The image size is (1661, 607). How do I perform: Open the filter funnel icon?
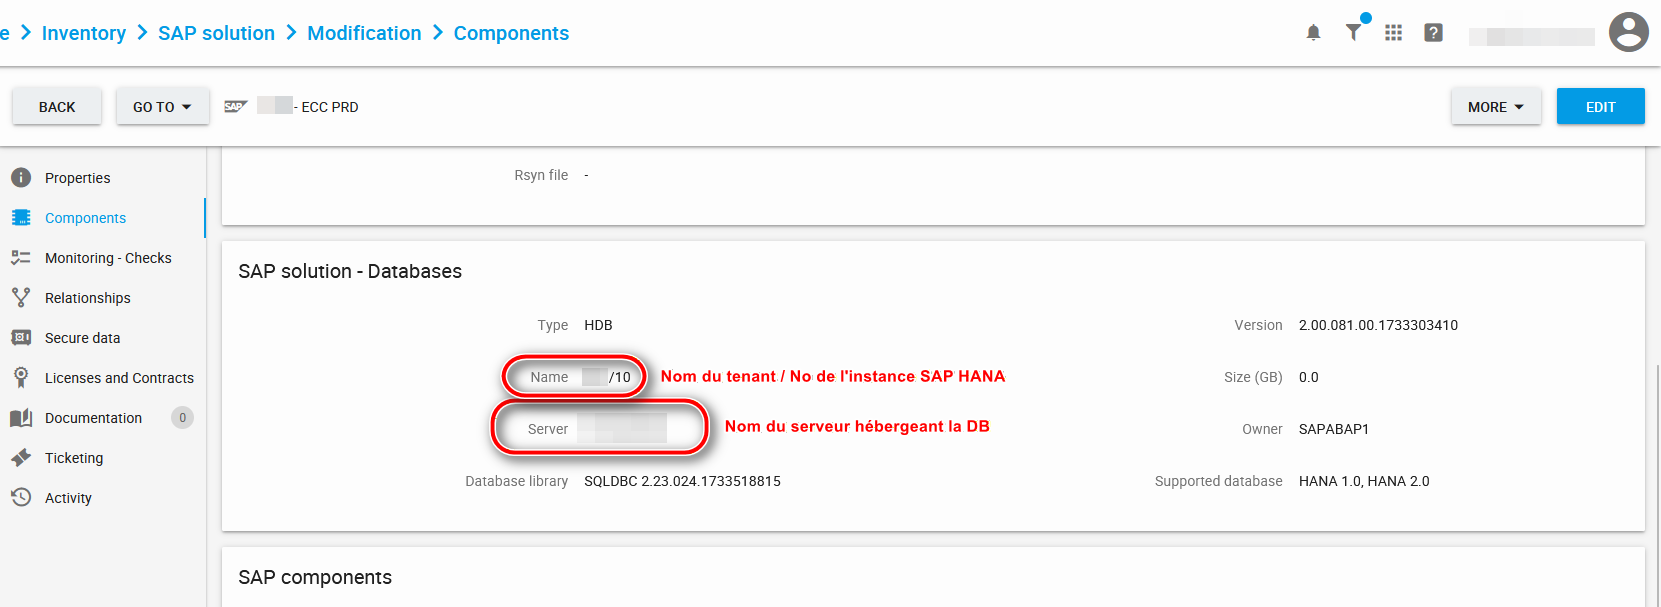1353,32
